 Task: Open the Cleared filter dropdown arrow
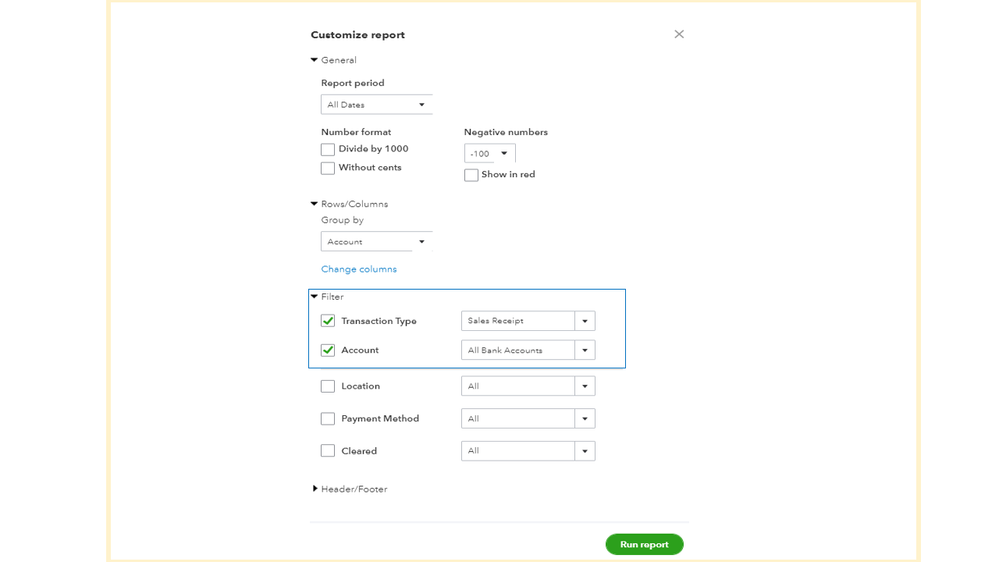pos(585,451)
